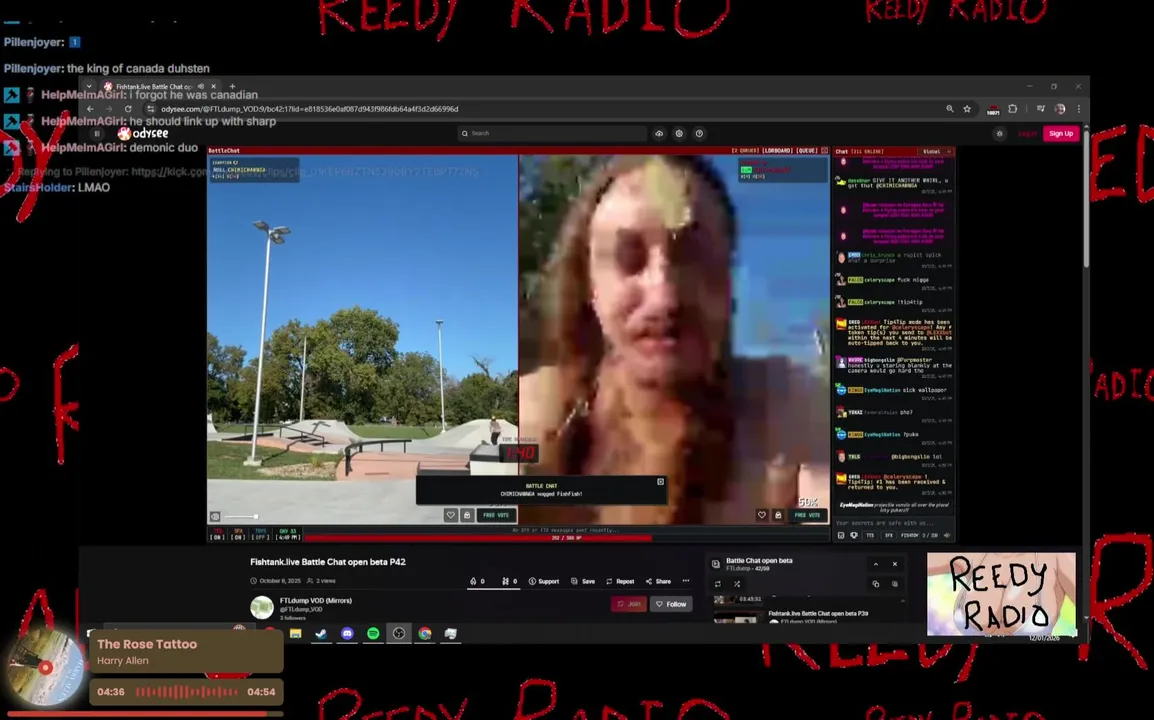Like the left stream with heart icon
The height and width of the screenshot is (720, 1154).
pos(450,515)
